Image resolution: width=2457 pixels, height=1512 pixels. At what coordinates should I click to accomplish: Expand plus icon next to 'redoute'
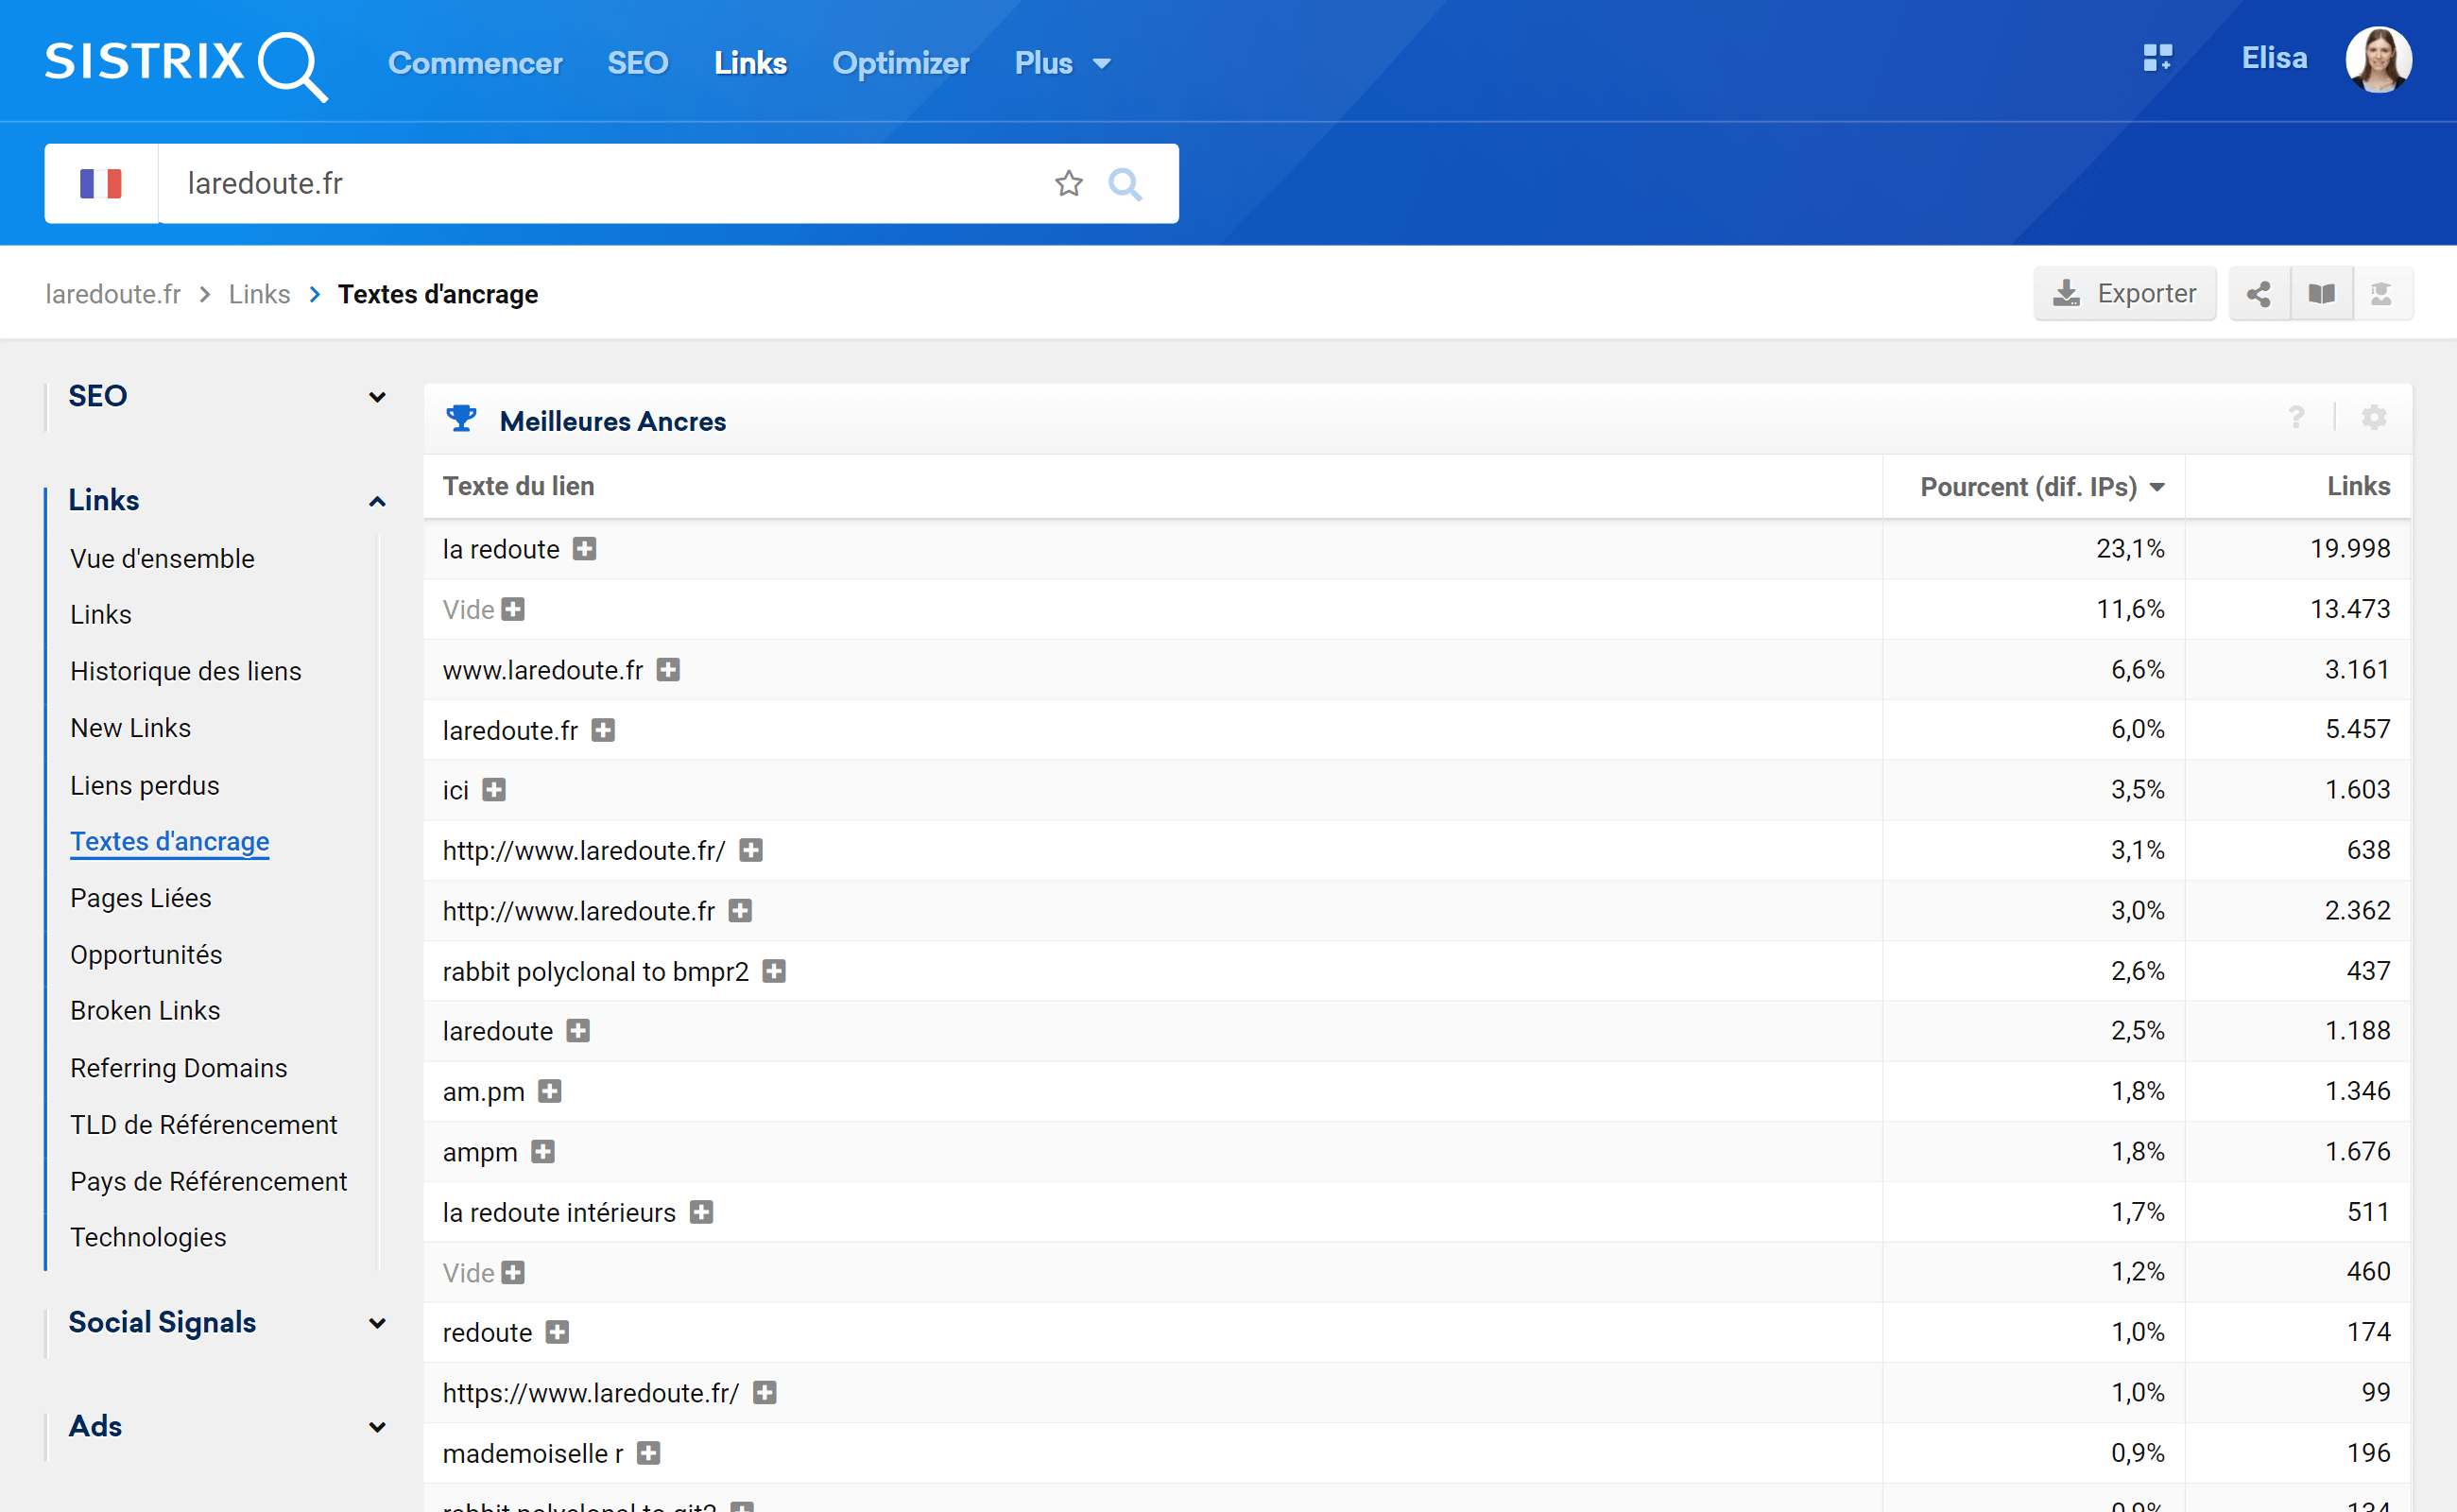point(557,1333)
